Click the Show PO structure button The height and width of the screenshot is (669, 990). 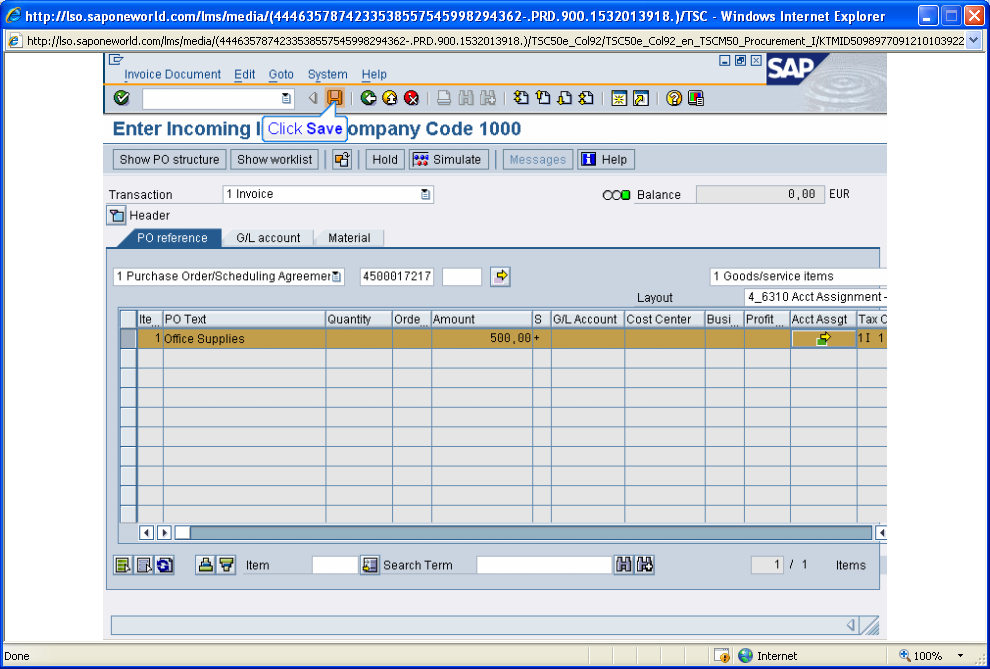click(169, 160)
